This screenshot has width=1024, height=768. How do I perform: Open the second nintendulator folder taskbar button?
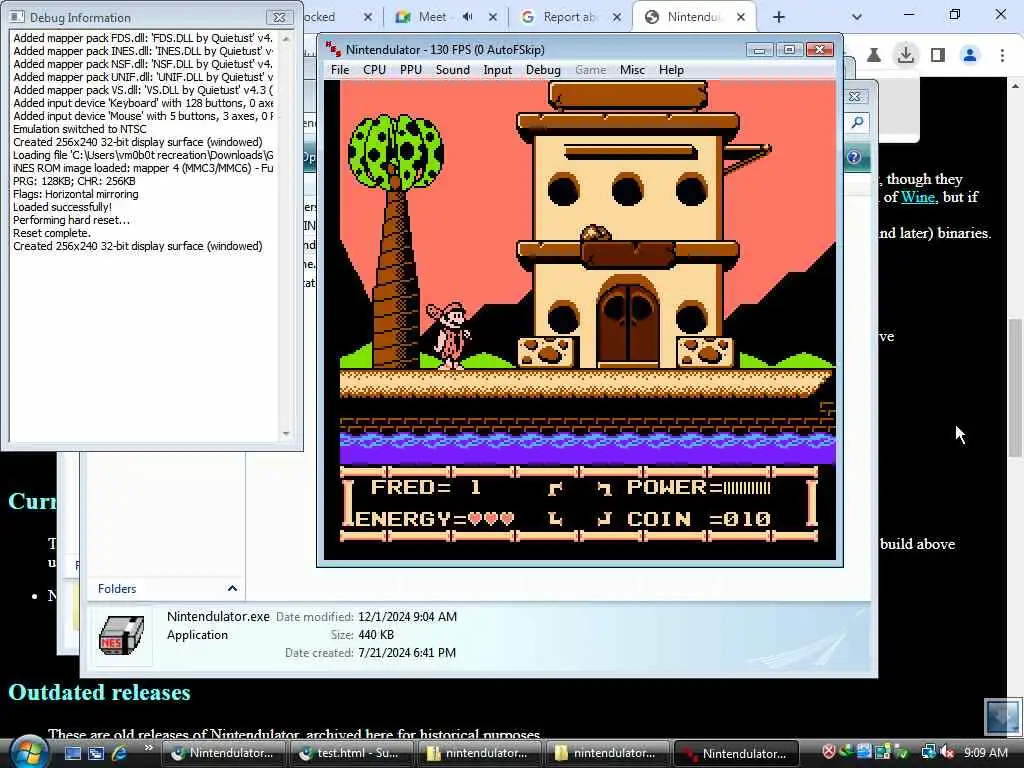(607, 753)
